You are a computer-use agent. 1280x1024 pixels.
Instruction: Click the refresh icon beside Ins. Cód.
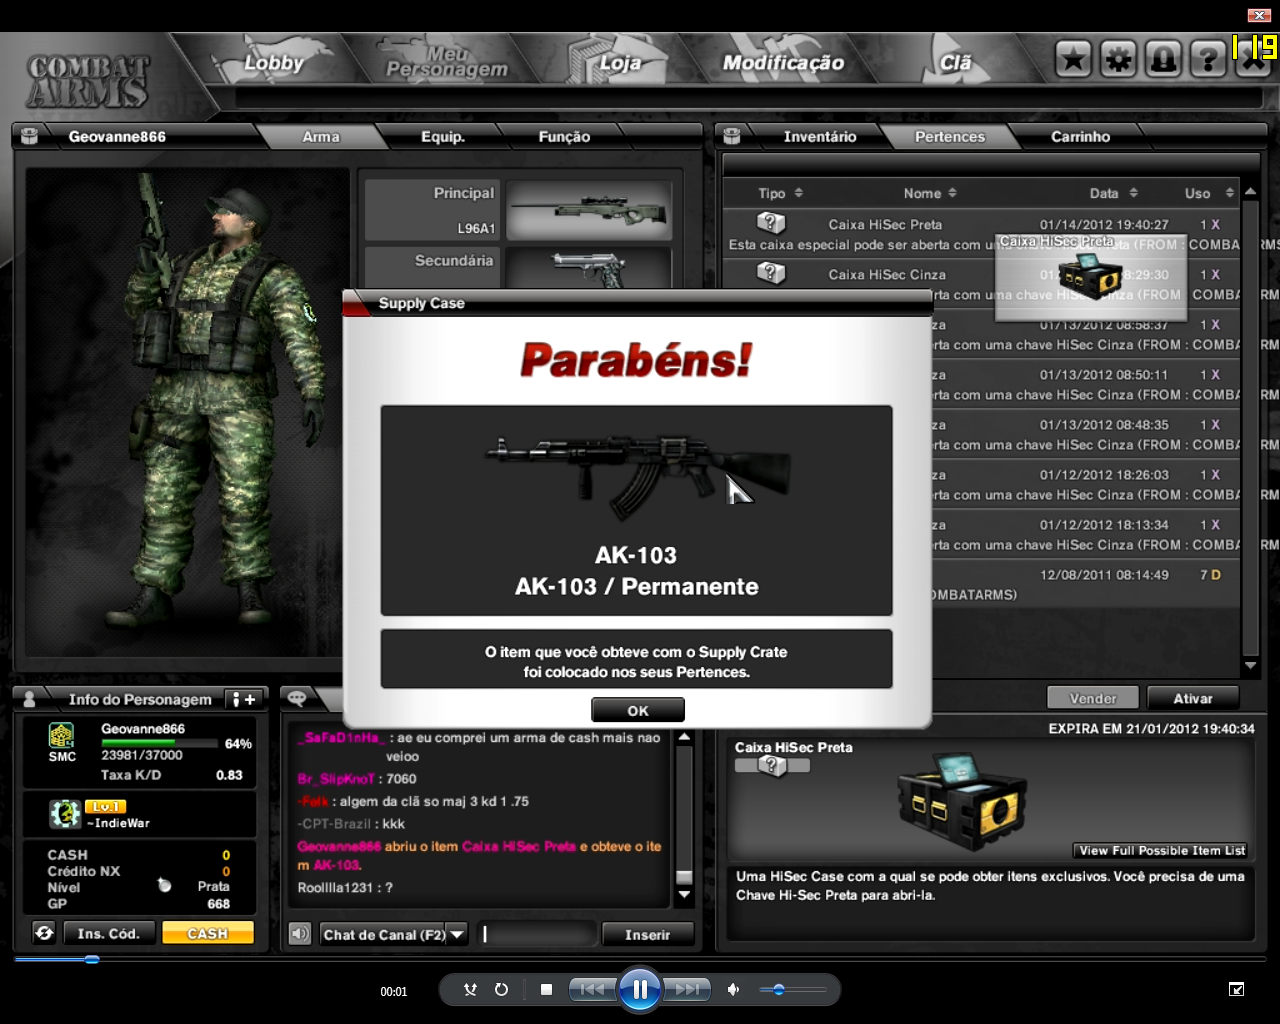click(44, 933)
